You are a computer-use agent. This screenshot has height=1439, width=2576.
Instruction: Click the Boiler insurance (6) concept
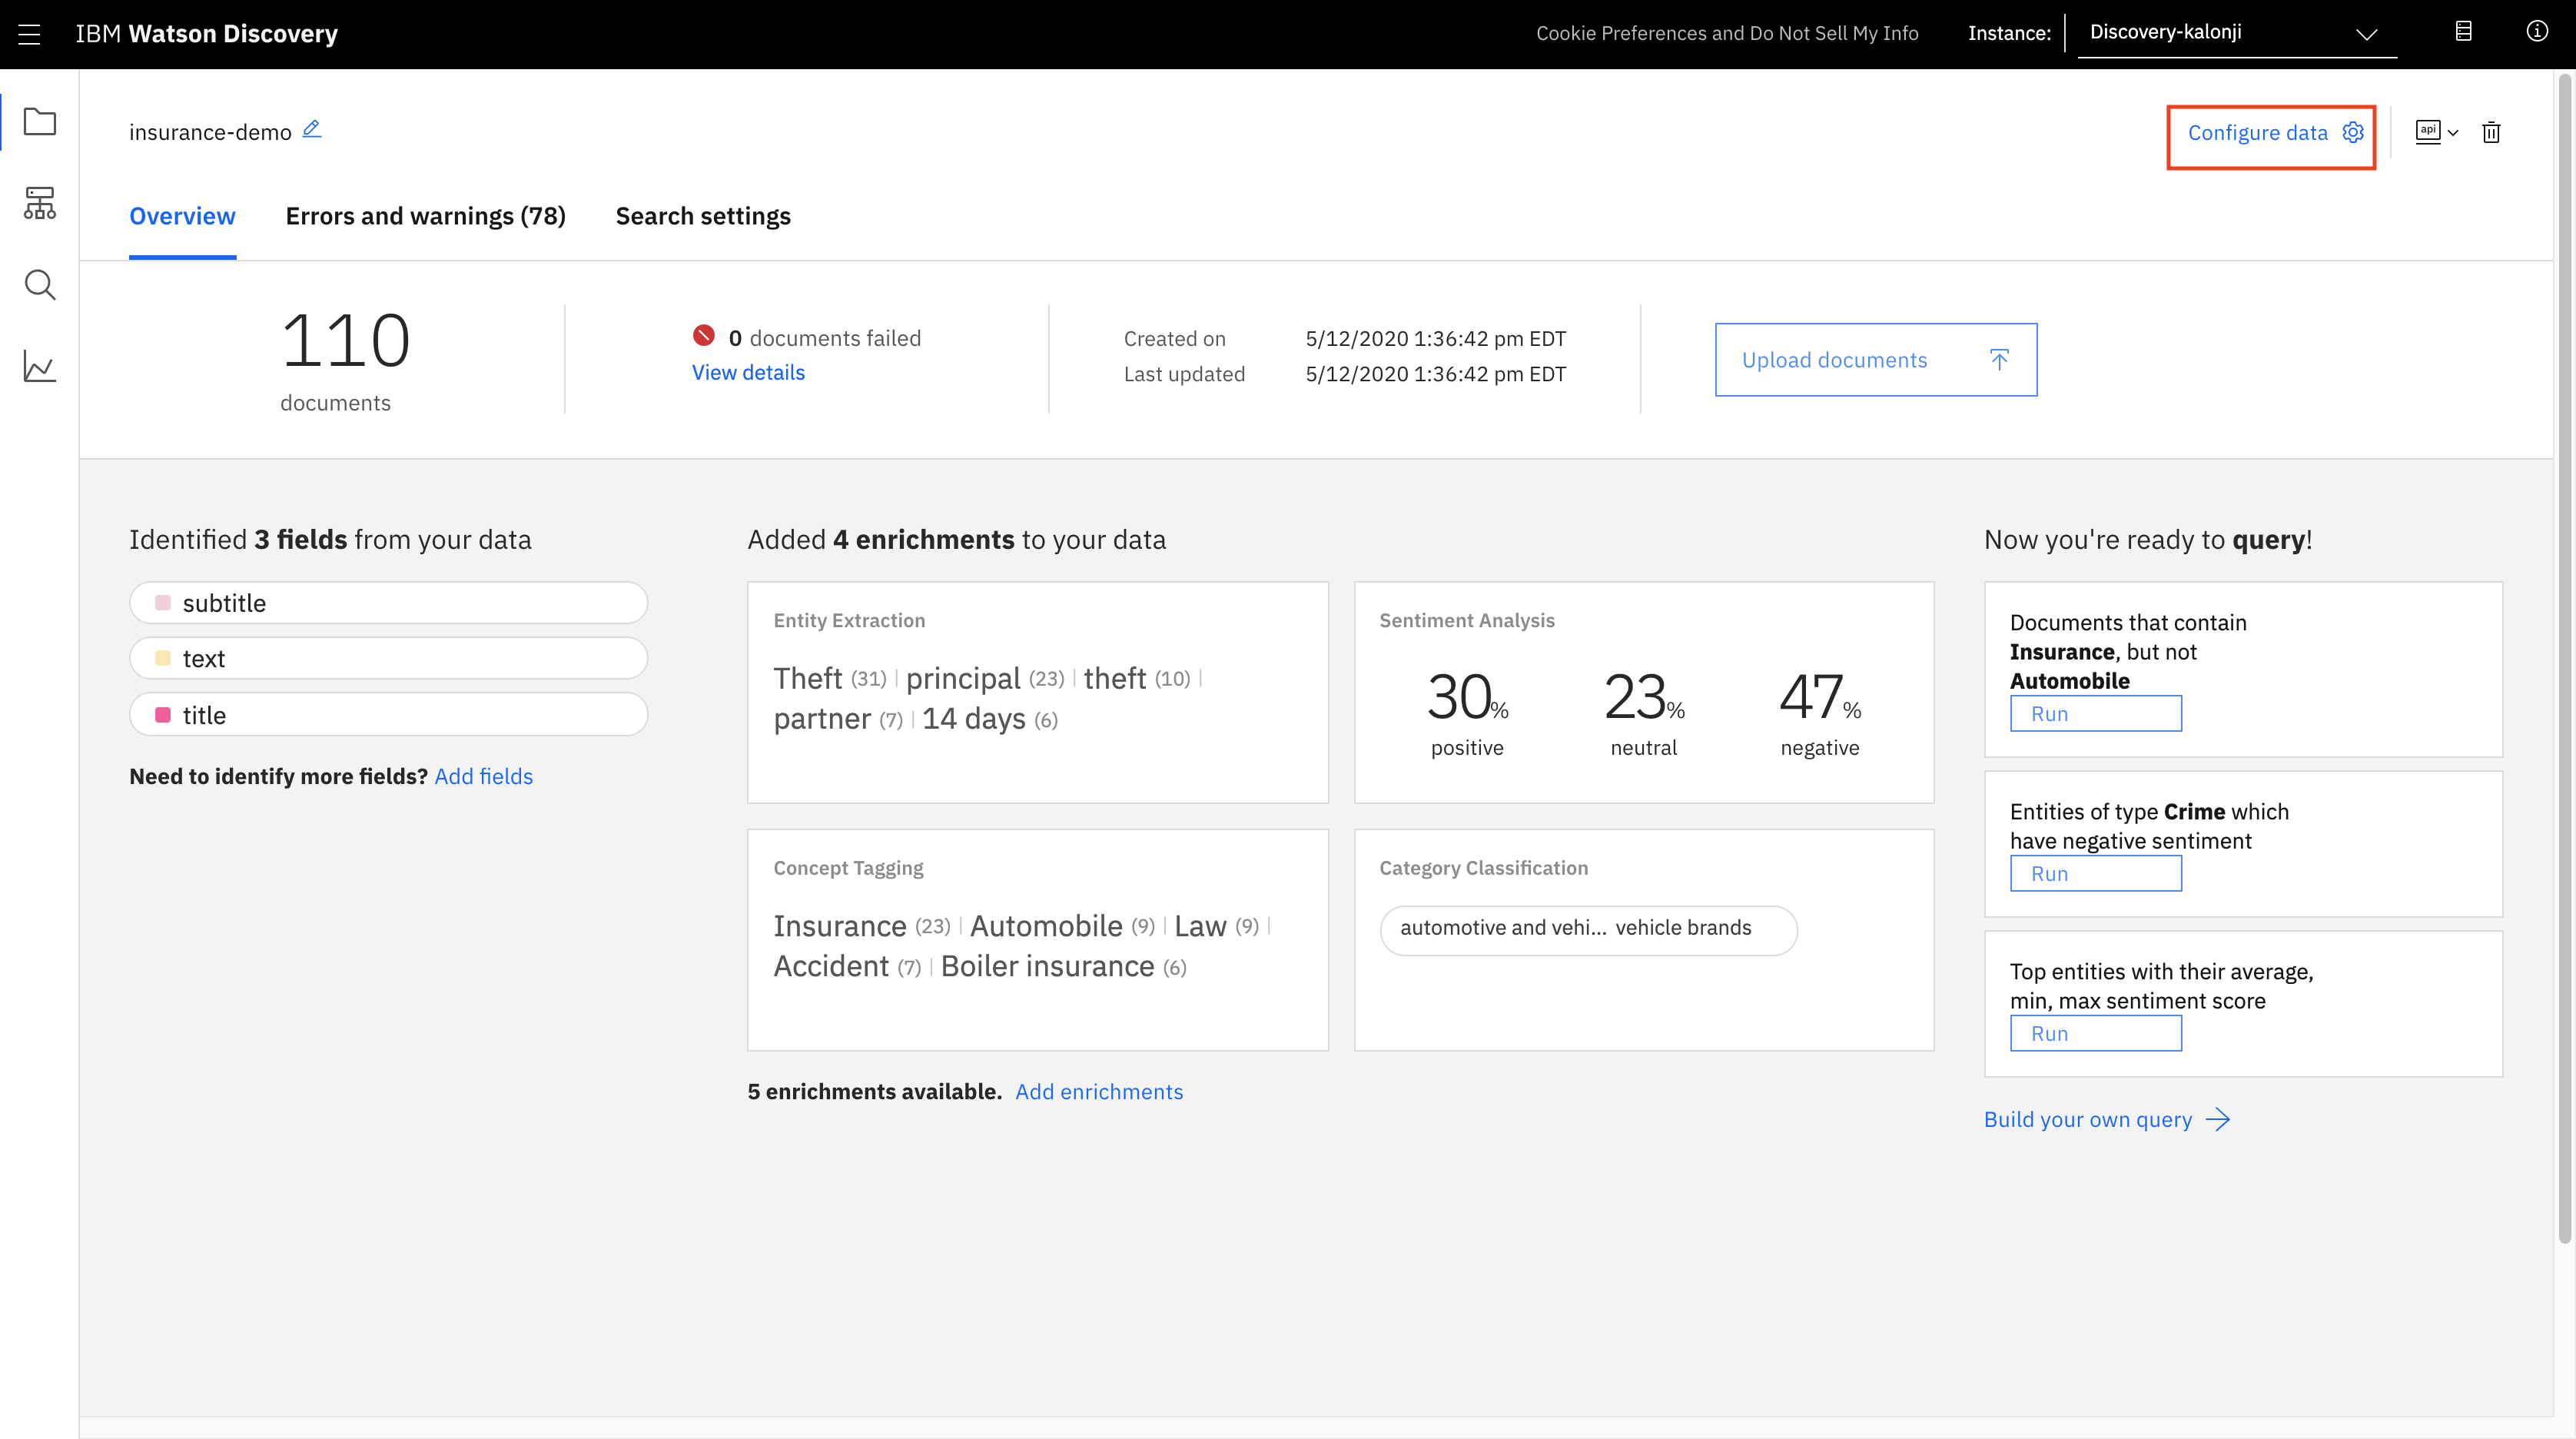[x=1063, y=967]
